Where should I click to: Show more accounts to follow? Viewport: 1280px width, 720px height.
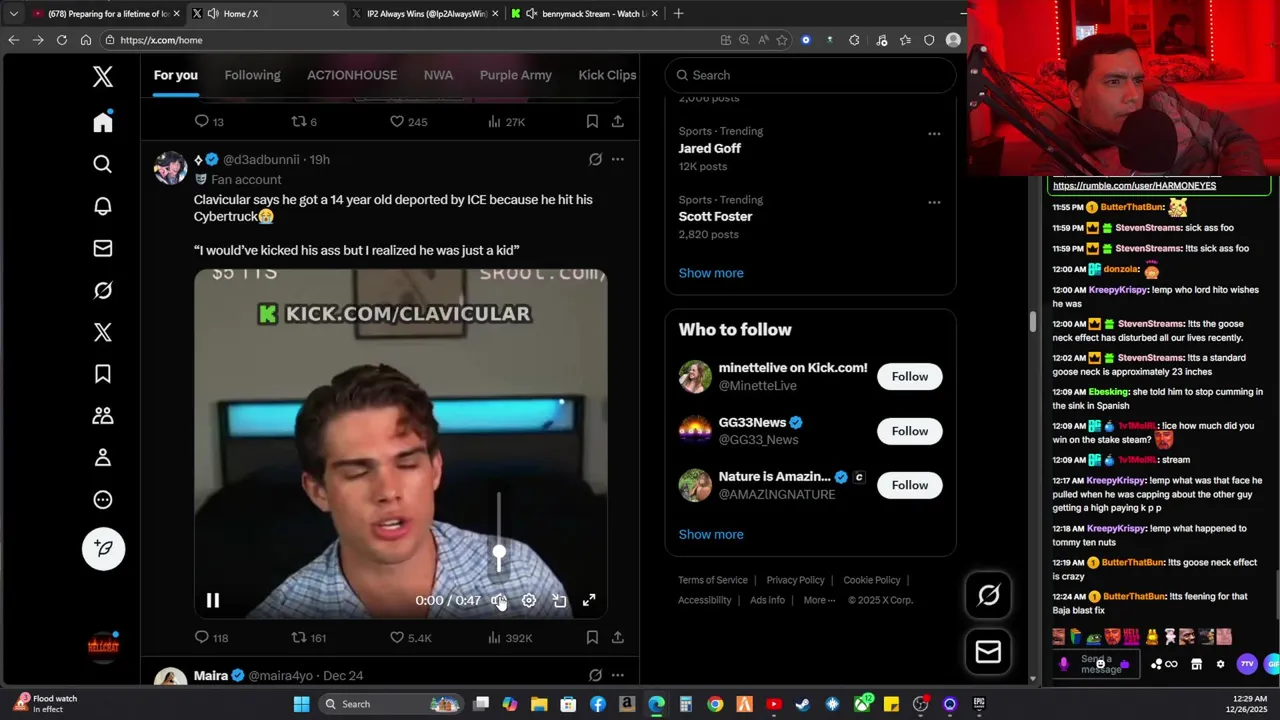[x=711, y=534]
